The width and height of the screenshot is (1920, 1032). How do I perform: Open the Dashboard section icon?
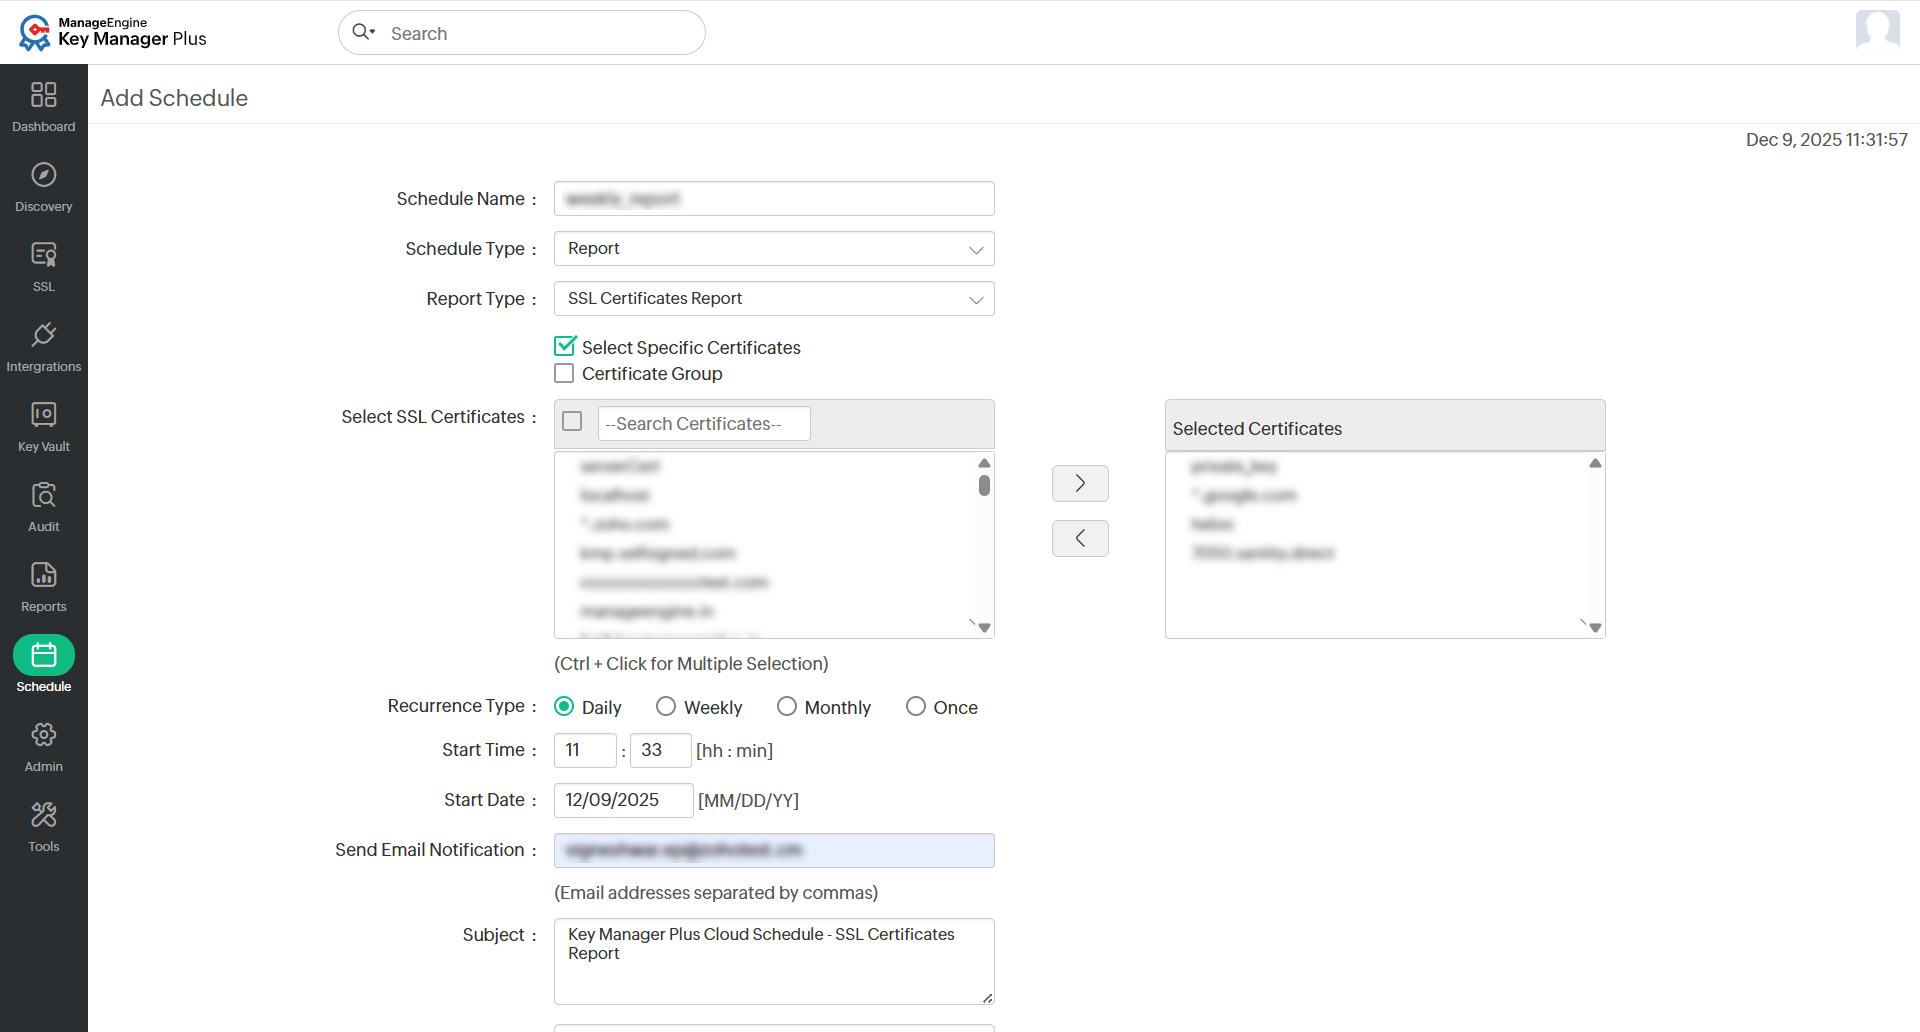pyautogui.click(x=44, y=94)
